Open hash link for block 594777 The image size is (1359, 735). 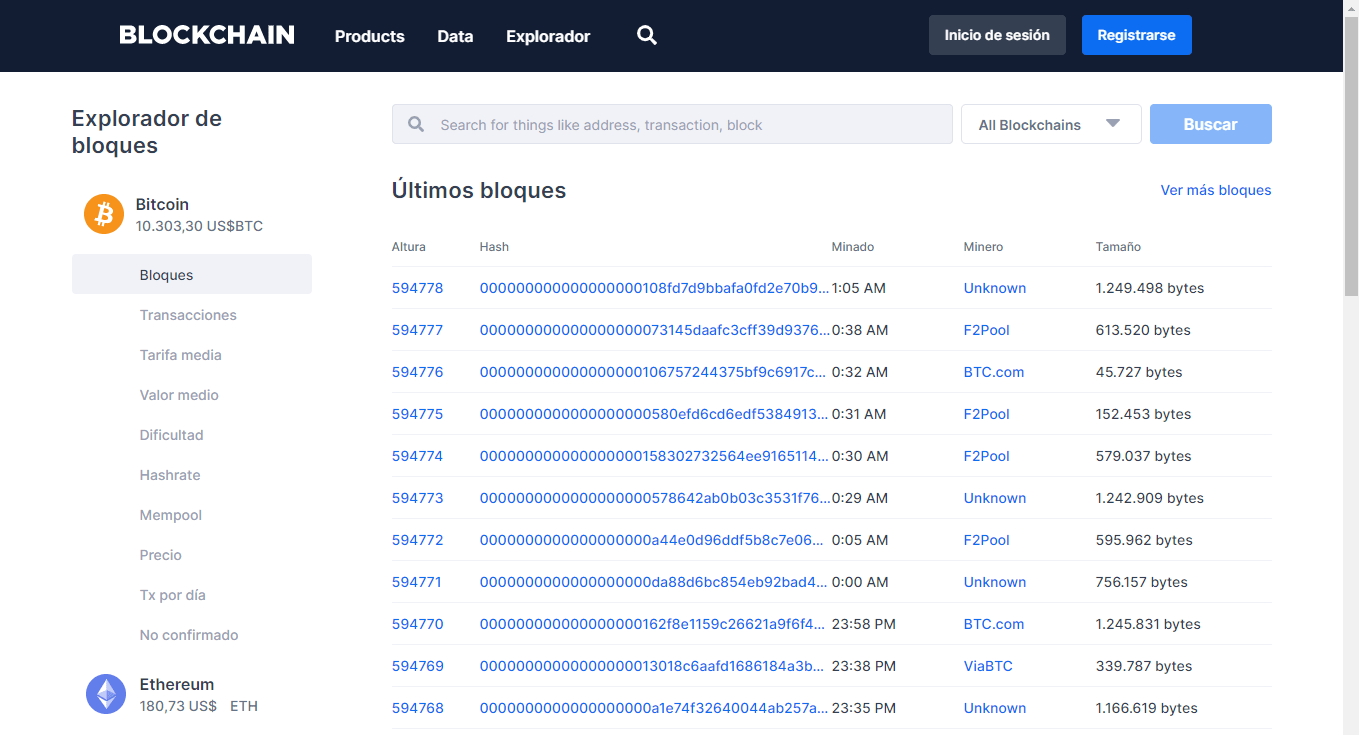coord(654,330)
